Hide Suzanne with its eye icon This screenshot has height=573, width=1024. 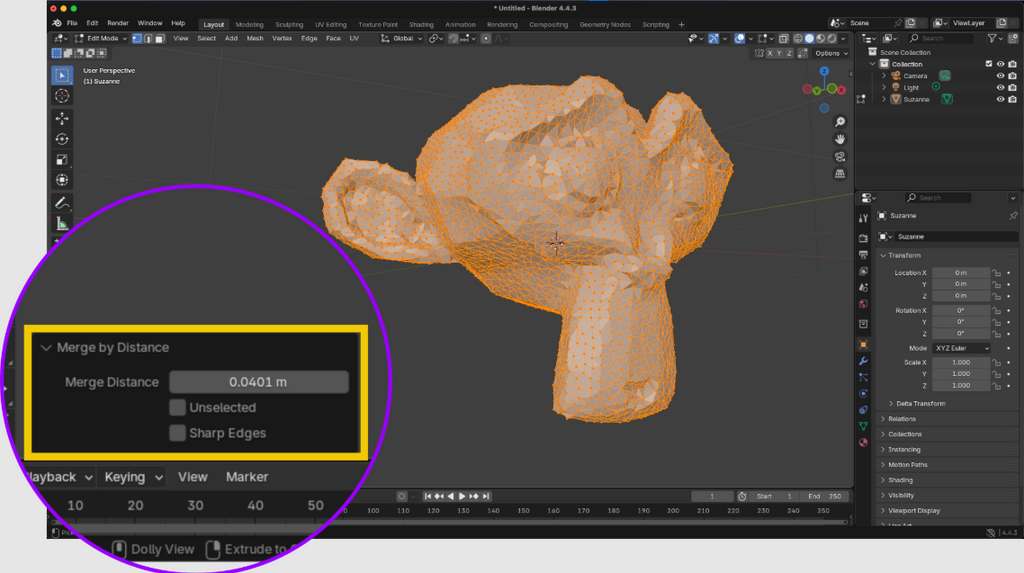pyautogui.click(x=1000, y=99)
